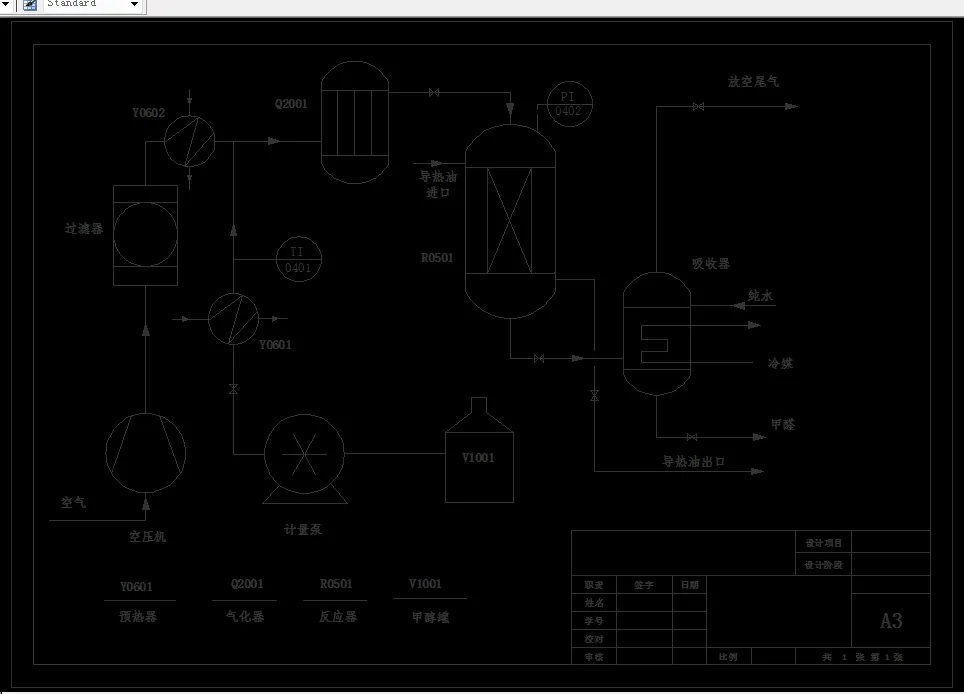Click the 过滤器 label
This screenshot has width=964, height=694.
[84, 229]
